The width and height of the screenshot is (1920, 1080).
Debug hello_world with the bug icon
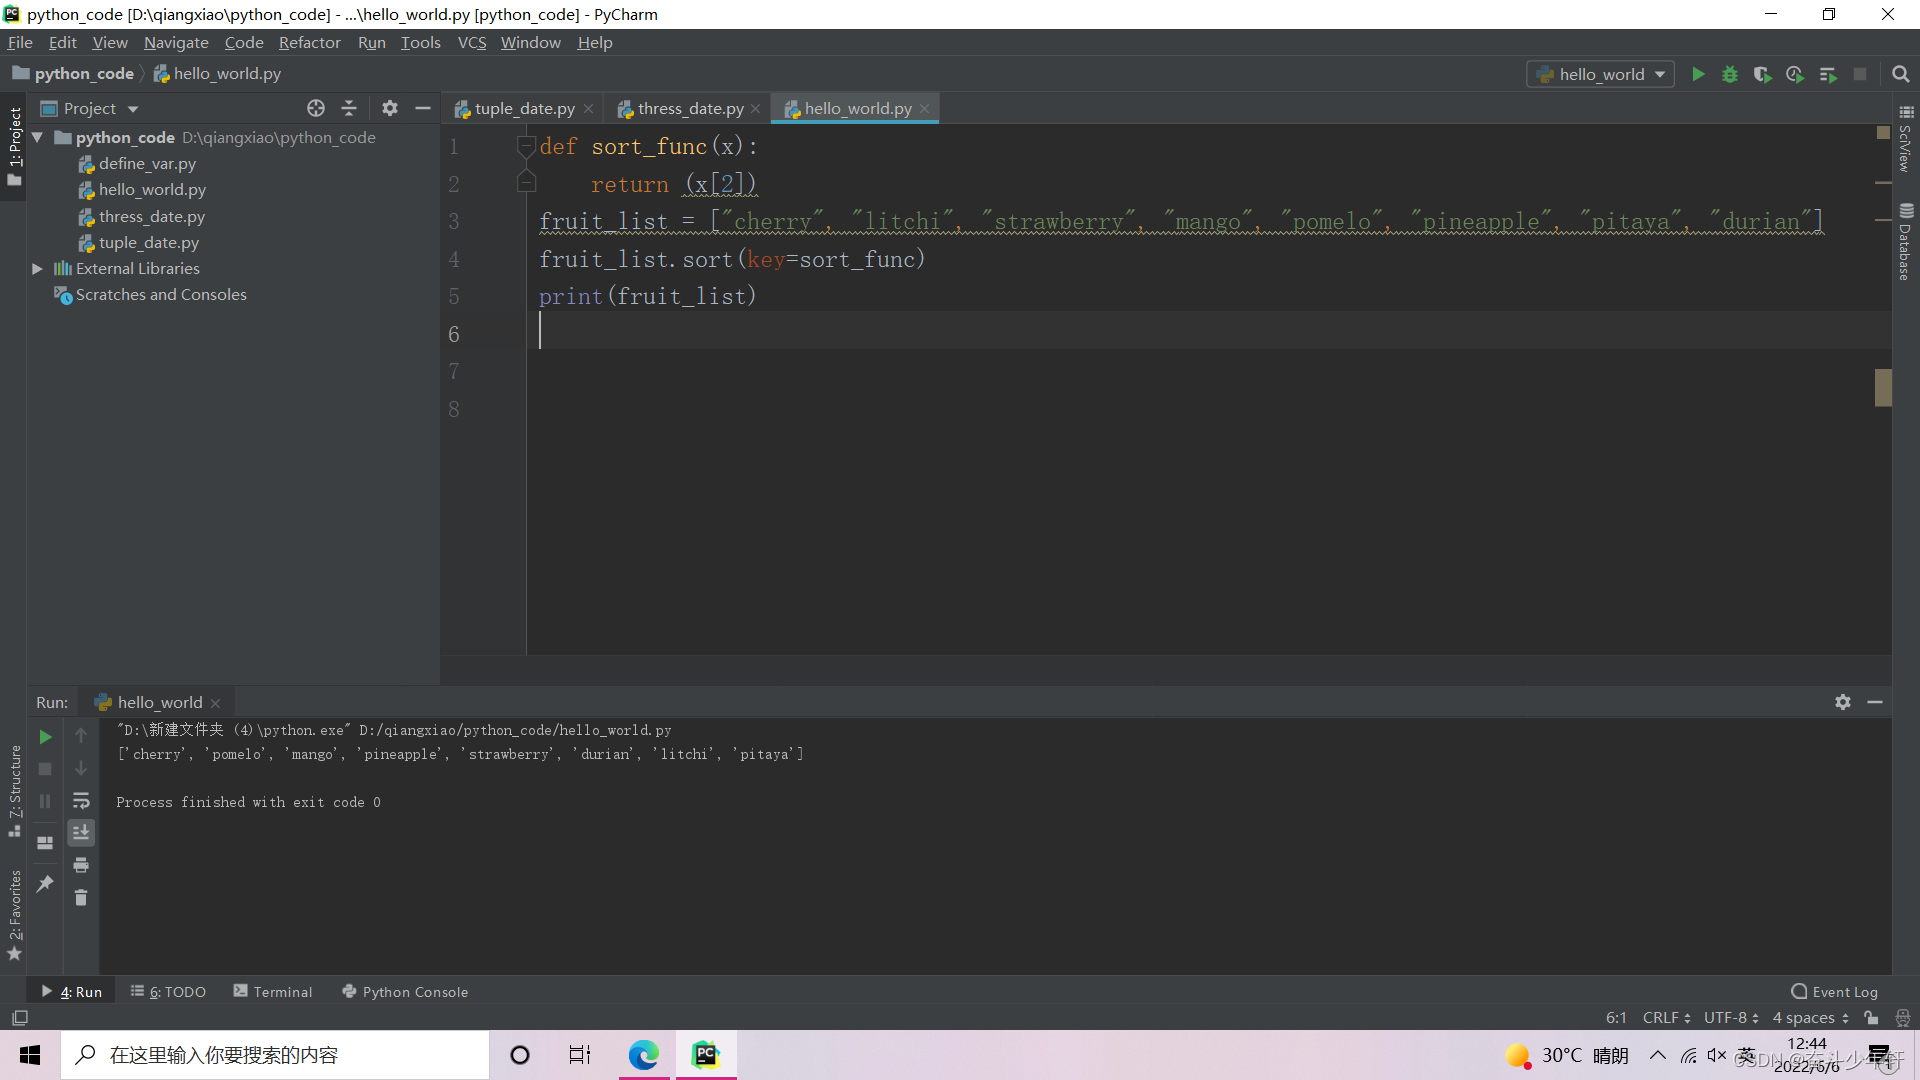point(1731,74)
